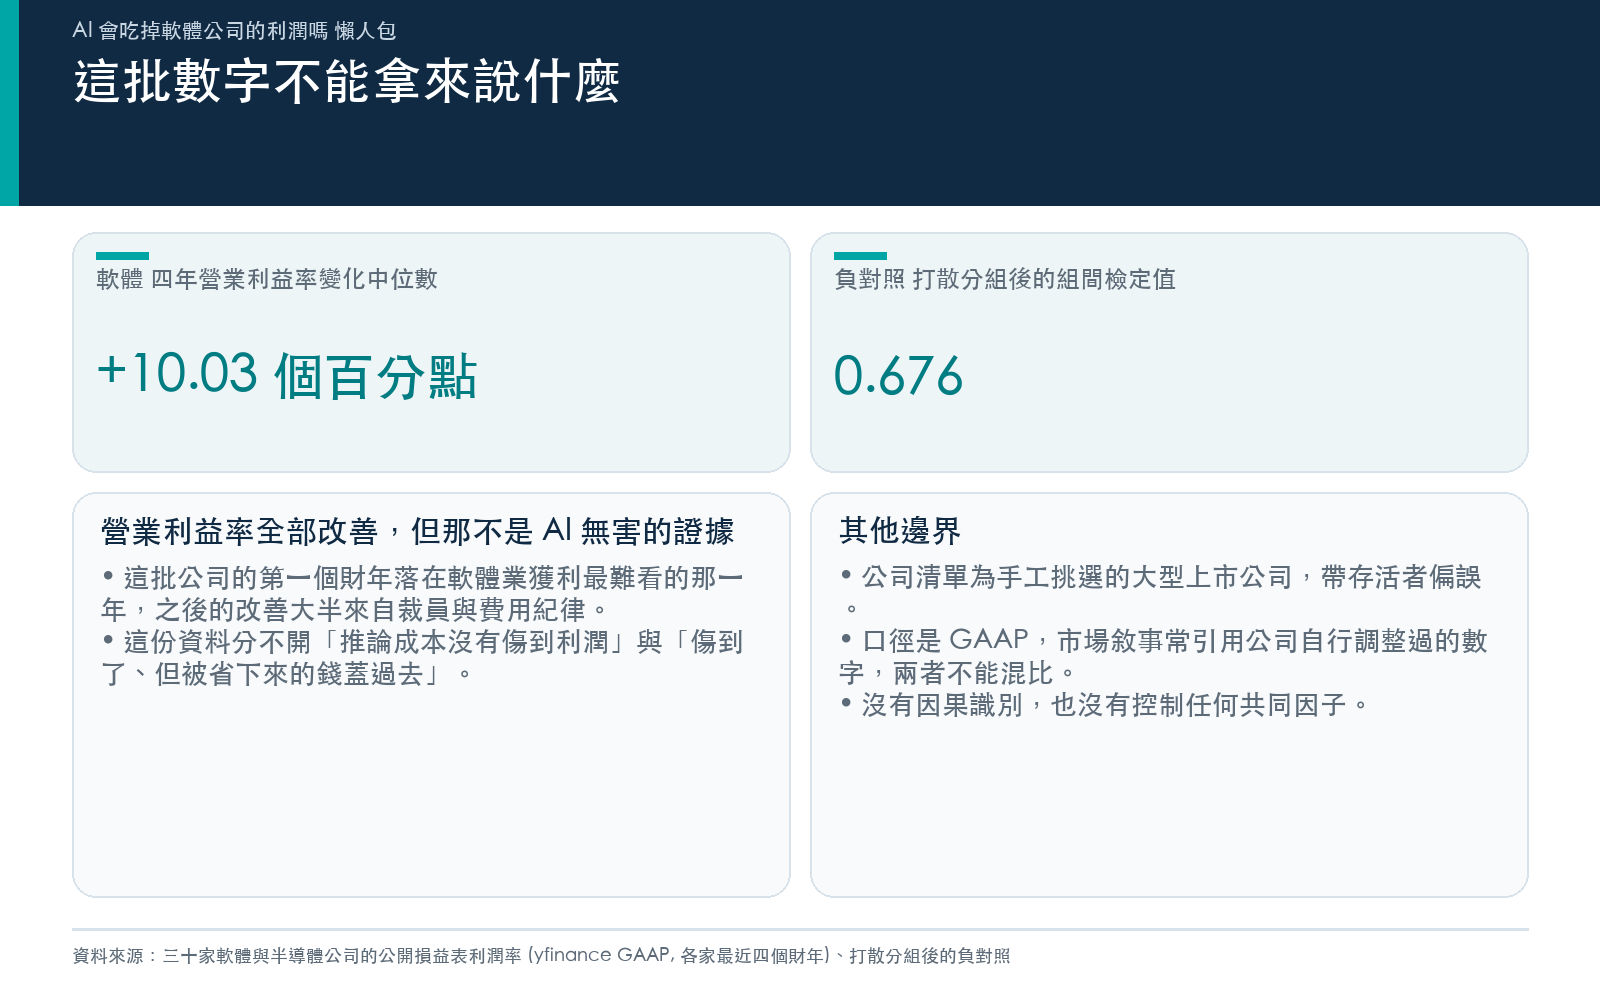This screenshot has width=1600, height=1000.
Task: Click the subtitle 'AI 會吃掉軟體公司的利潤嗎 懶人包'
Action: [x=234, y=31]
